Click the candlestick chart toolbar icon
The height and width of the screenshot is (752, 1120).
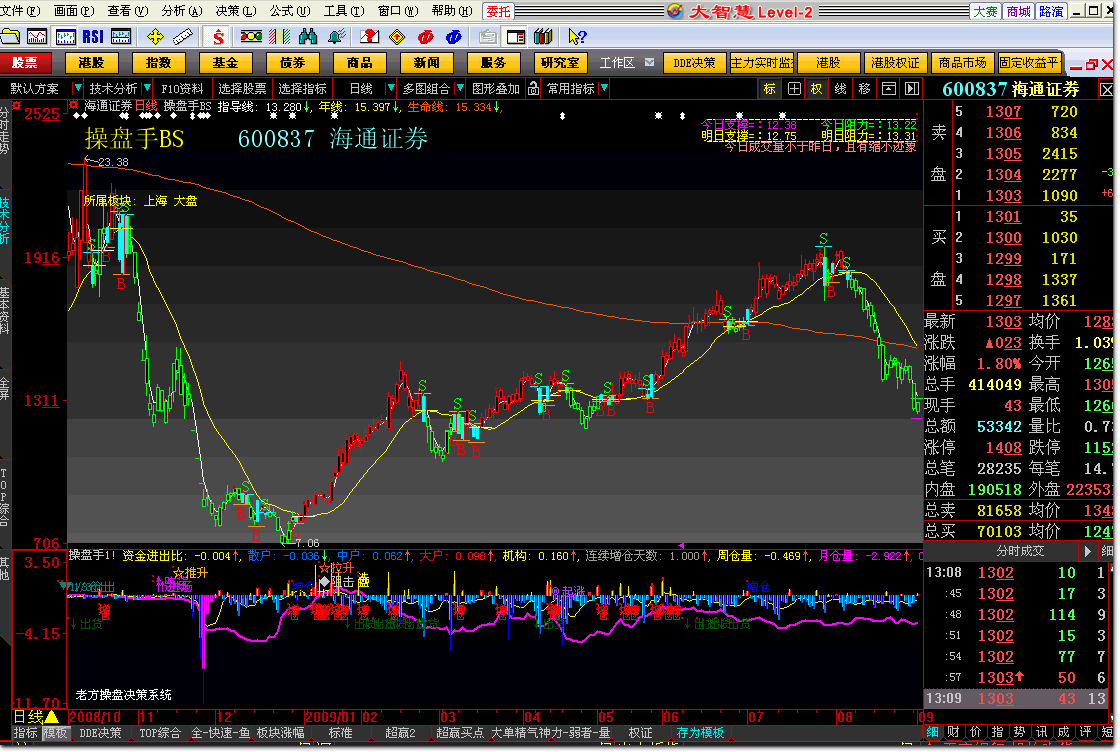[66, 36]
